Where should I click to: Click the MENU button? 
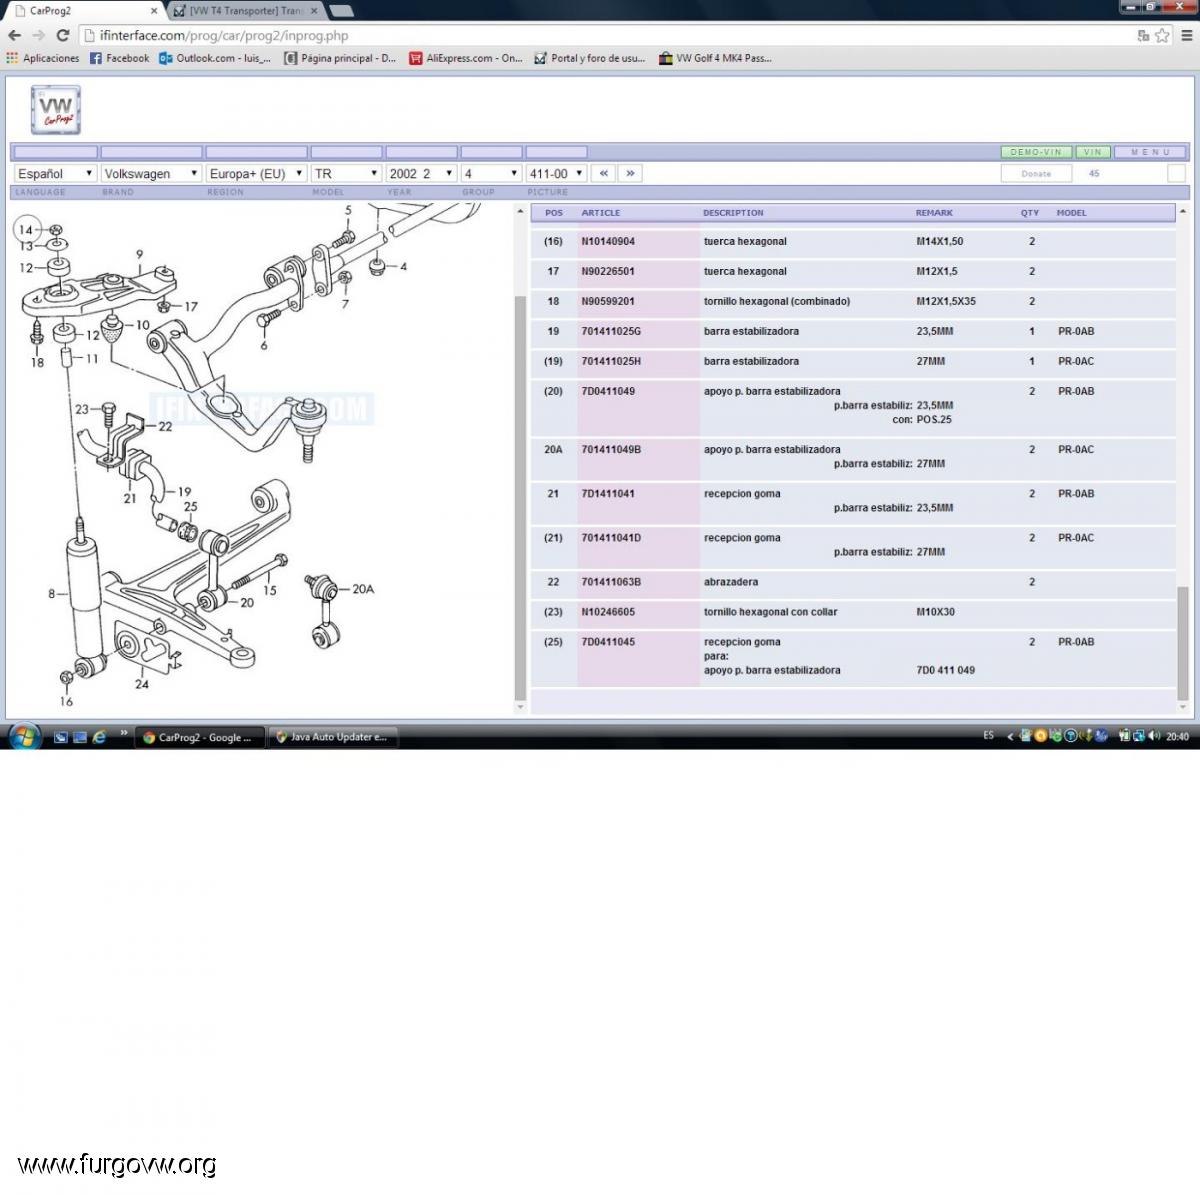click(1150, 152)
